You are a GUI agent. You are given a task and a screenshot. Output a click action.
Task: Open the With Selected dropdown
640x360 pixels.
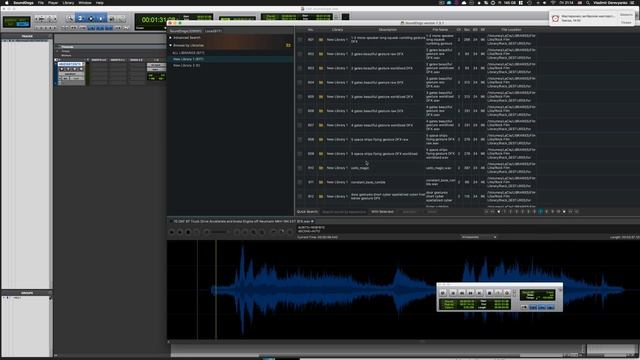382,212
